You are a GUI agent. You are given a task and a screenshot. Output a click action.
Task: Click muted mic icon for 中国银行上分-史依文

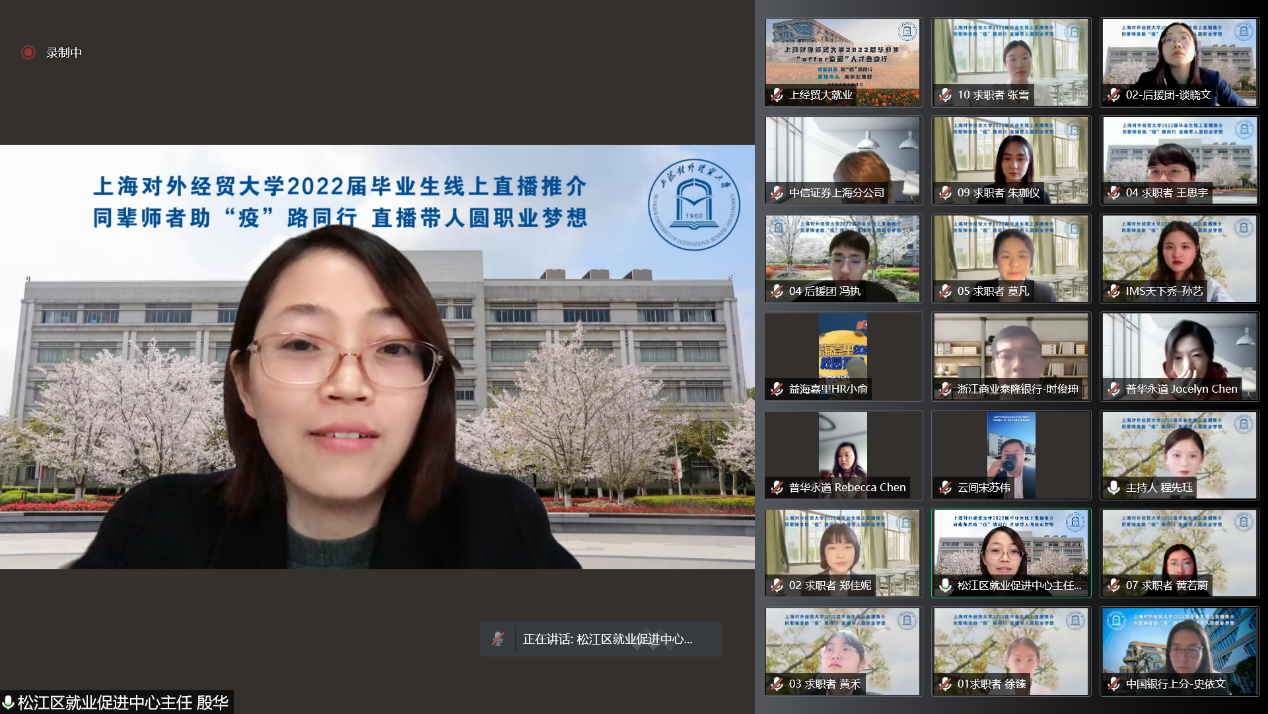1113,685
